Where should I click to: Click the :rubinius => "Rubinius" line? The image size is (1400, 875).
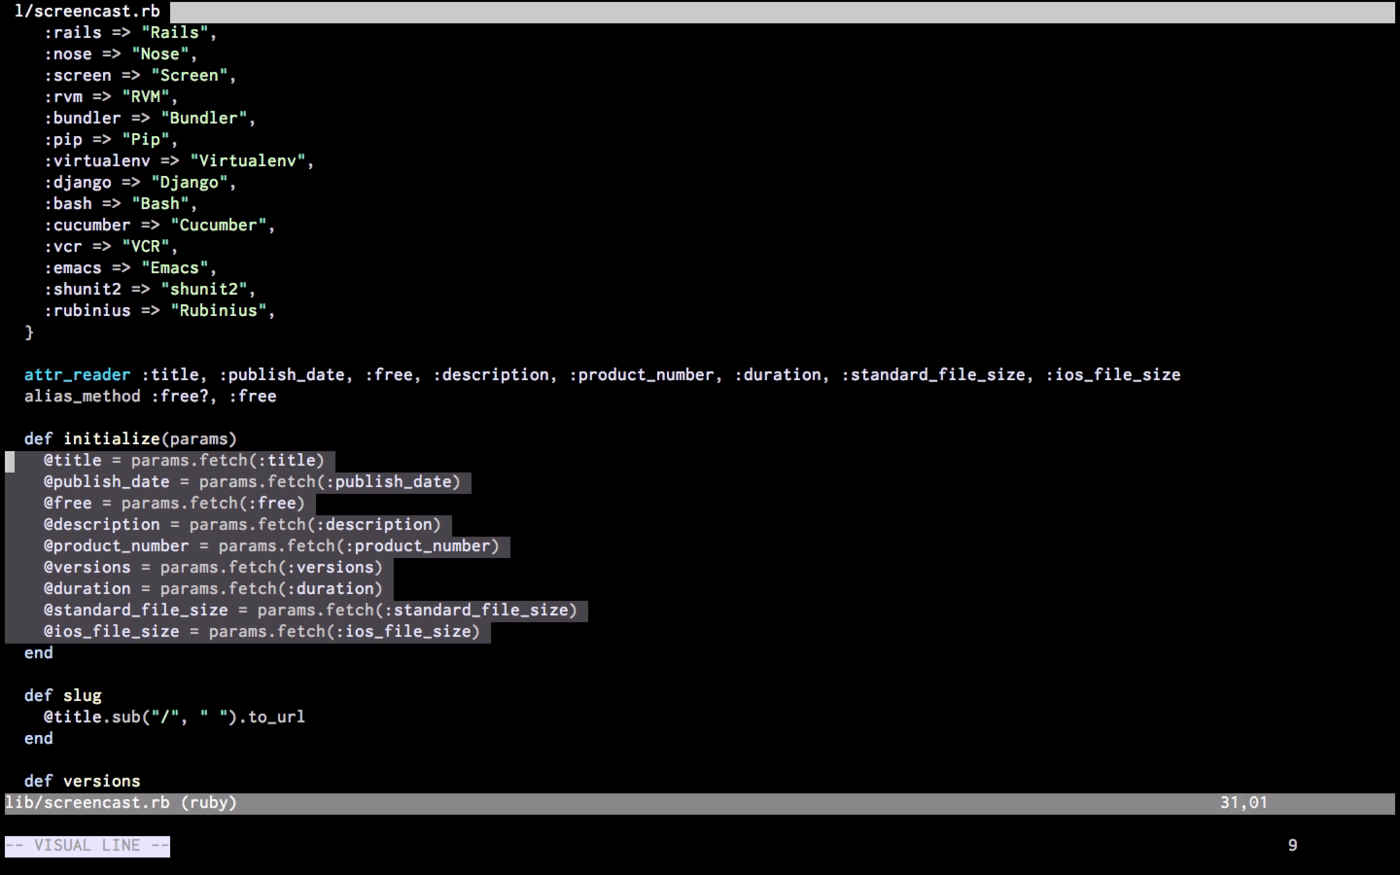(159, 310)
